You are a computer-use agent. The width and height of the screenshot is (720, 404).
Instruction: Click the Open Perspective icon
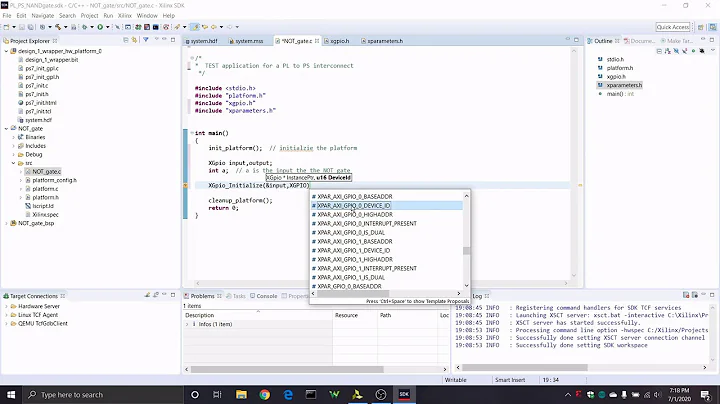701,27
